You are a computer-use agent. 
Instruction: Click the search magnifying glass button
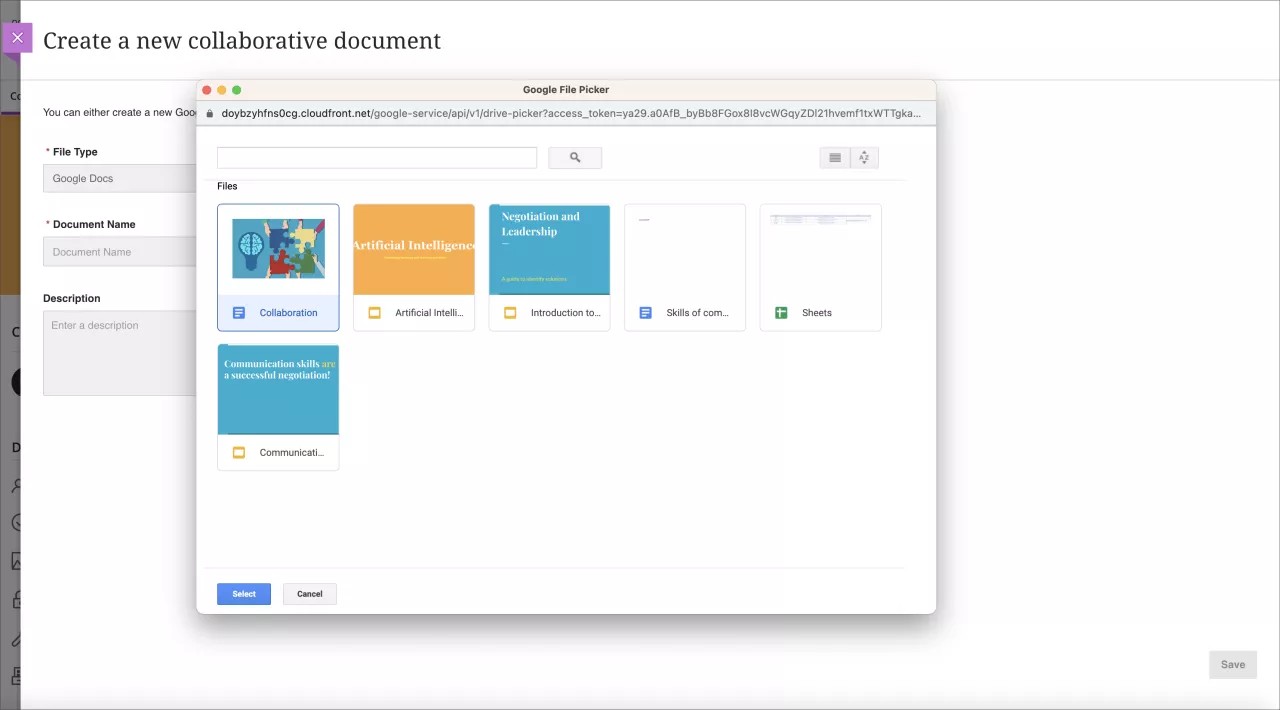[574, 157]
